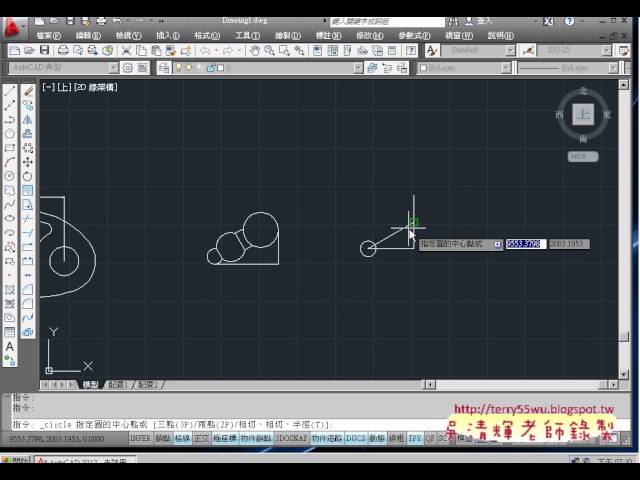Click the 上 top face of ViewCube

click(x=583, y=115)
